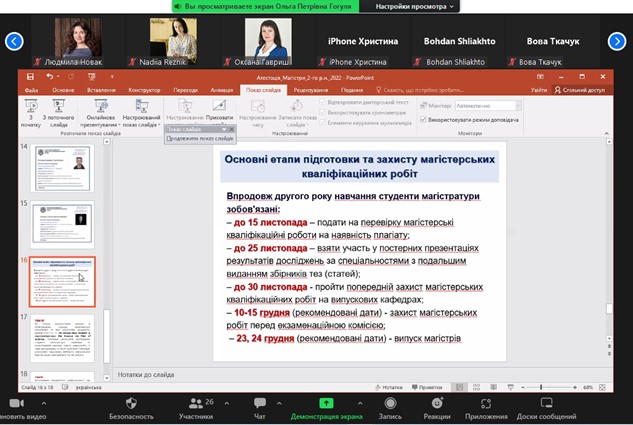The height and width of the screenshot is (425, 633).
Task: Switch to normal view in status bar
Action: [x=459, y=387]
